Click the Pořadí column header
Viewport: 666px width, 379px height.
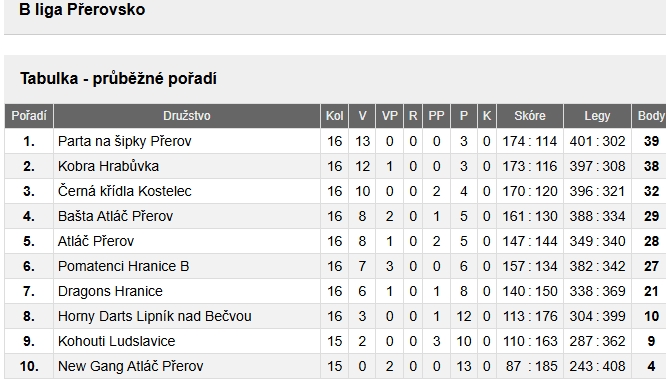(29, 116)
